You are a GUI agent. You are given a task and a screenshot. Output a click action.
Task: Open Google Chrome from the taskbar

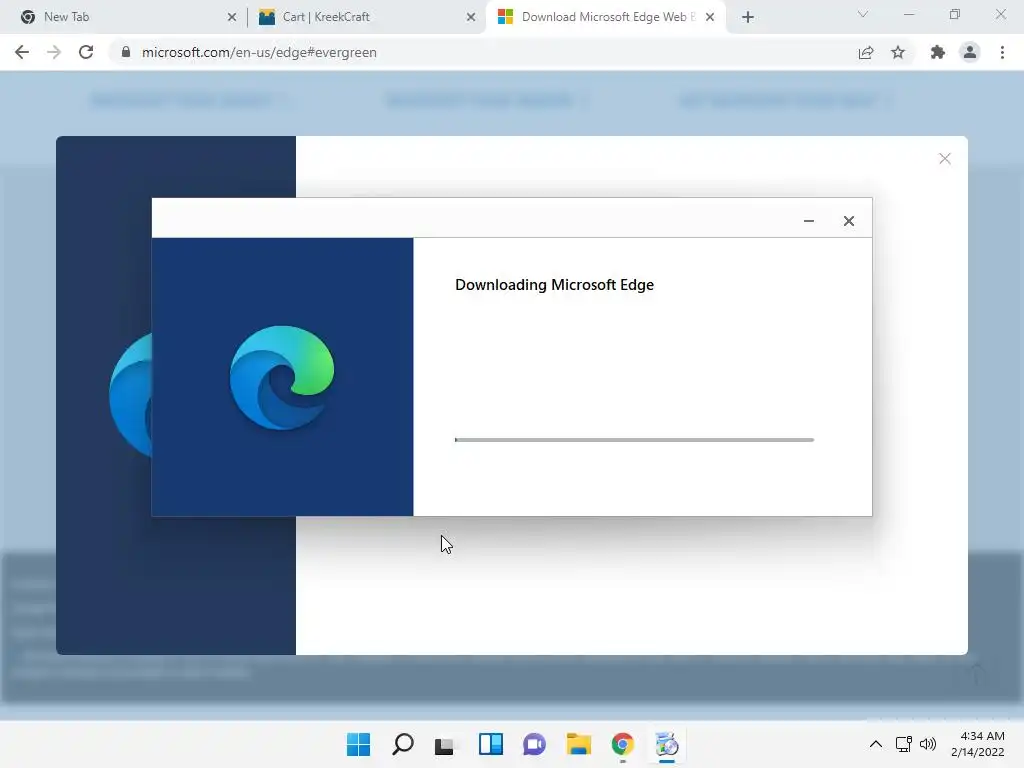[x=622, y=744]
